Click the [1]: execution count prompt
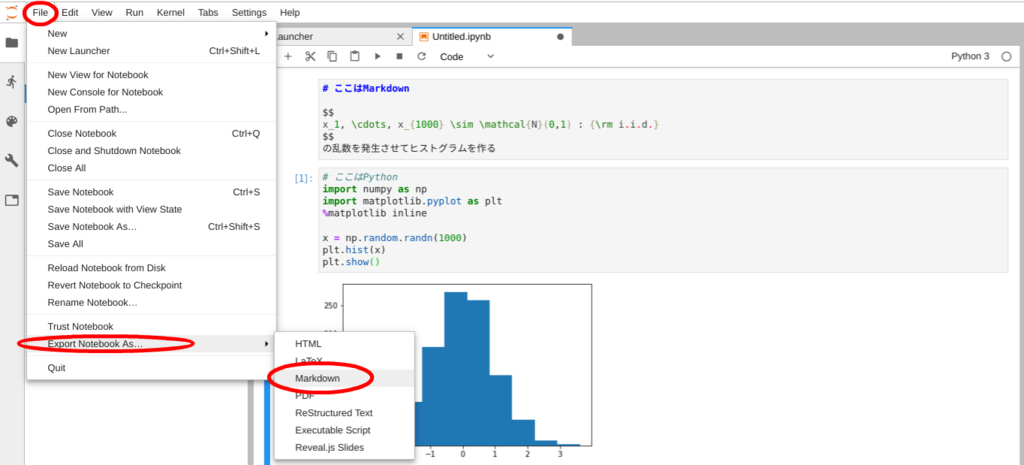This screenshot has width=1024, height=465. pyautogui.click(x=304, y=178)
